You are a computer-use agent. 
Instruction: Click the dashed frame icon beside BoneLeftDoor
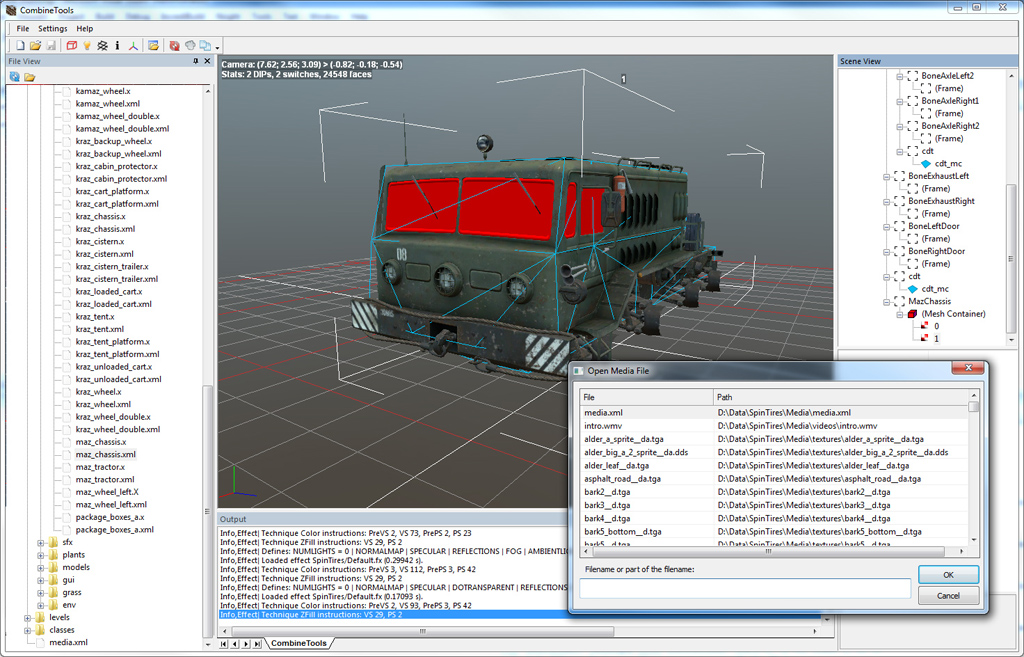tap(899, 227)
